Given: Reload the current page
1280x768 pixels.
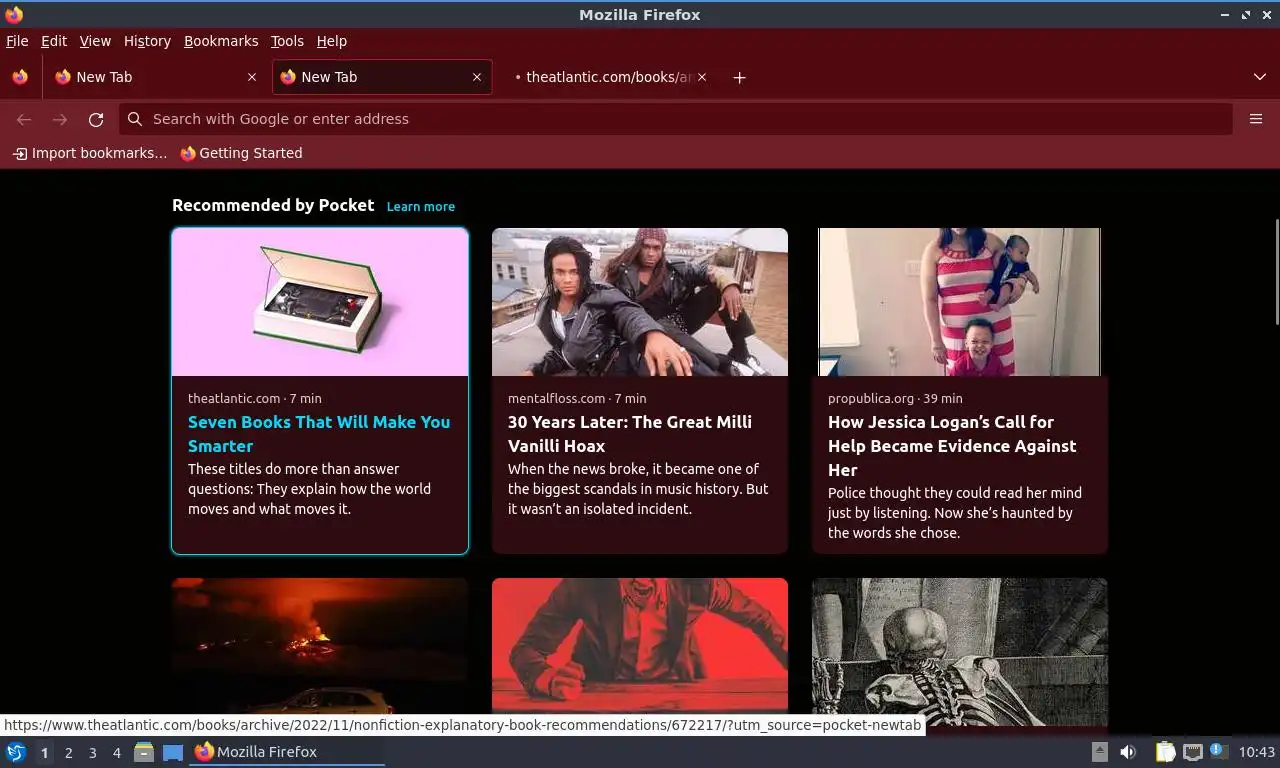Looking at the screenshot, I should coord(96,119).
